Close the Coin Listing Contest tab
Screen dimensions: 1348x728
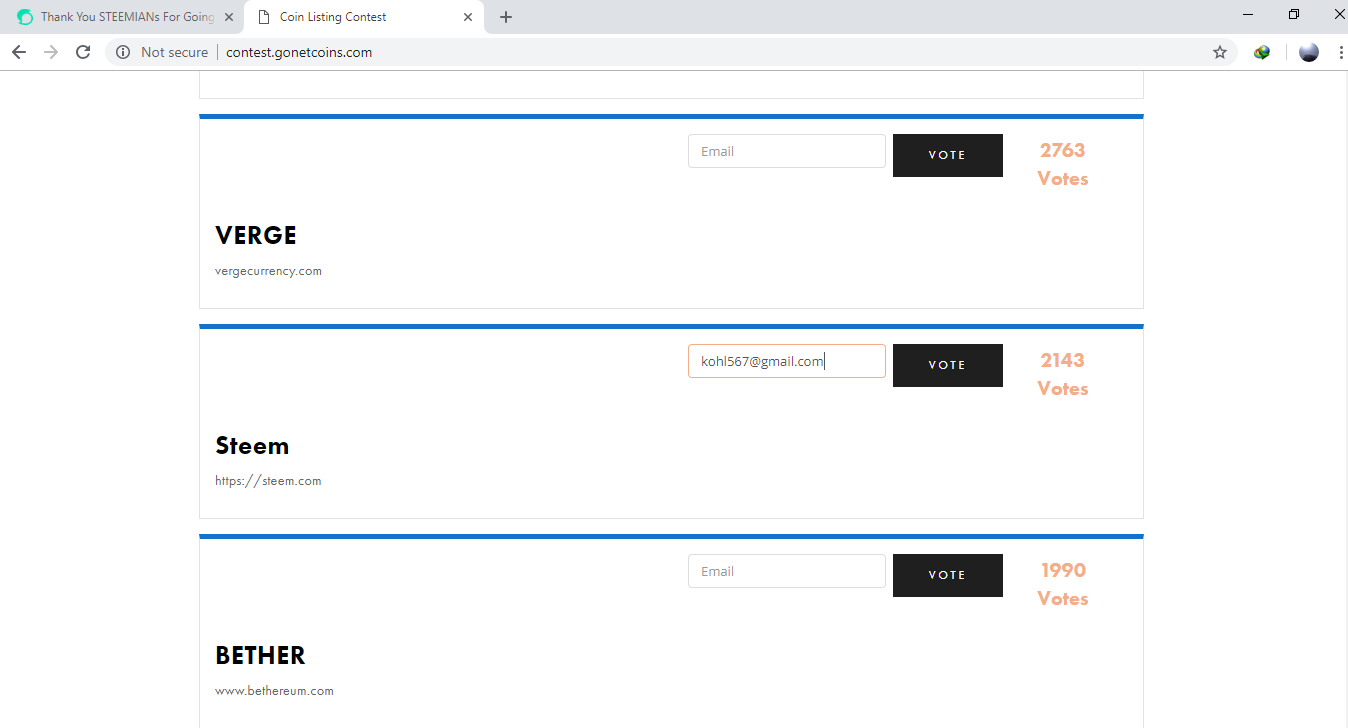(468, 17)
